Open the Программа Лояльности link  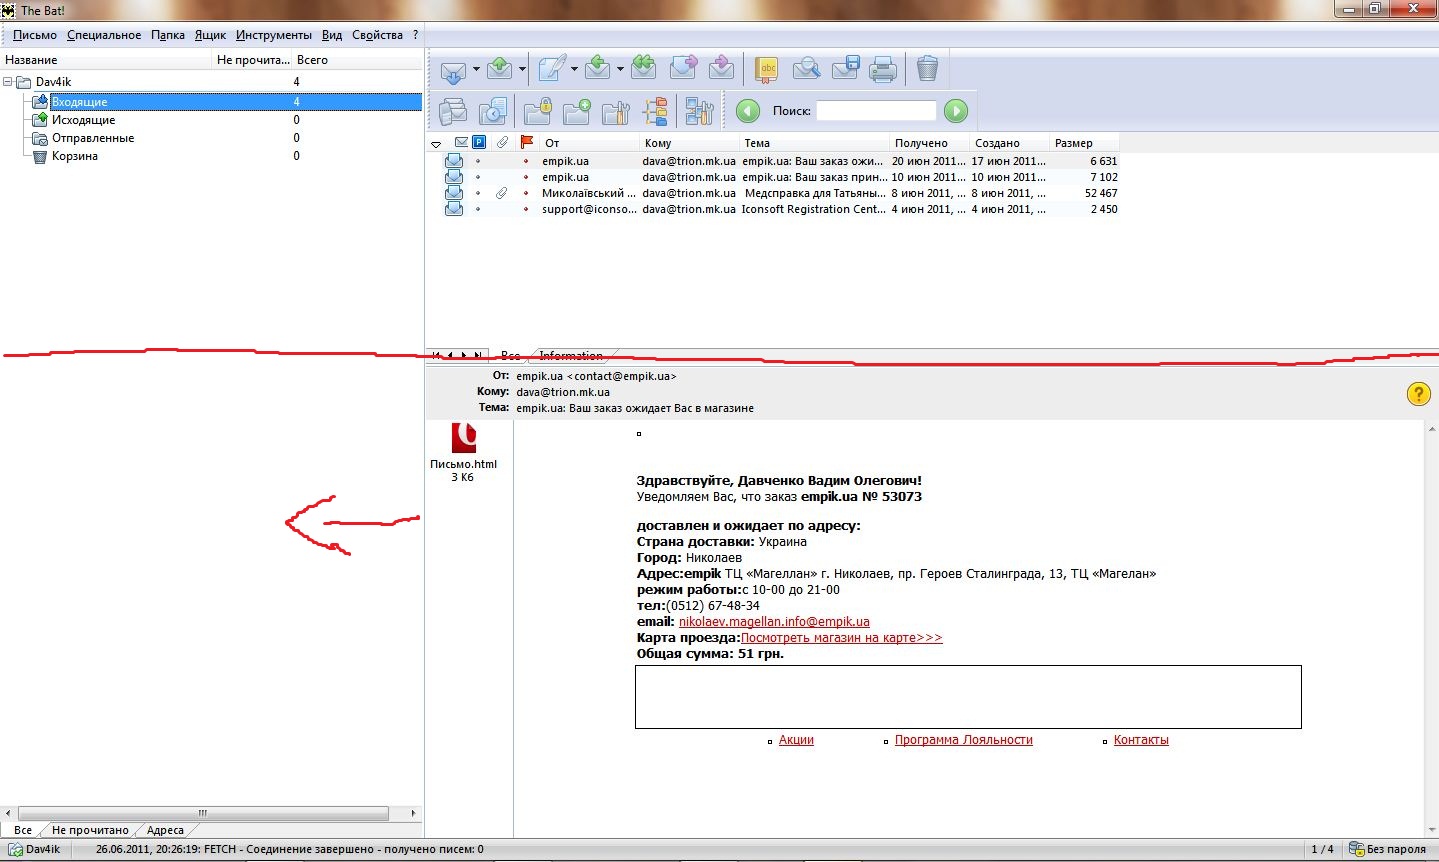[963, 740]
